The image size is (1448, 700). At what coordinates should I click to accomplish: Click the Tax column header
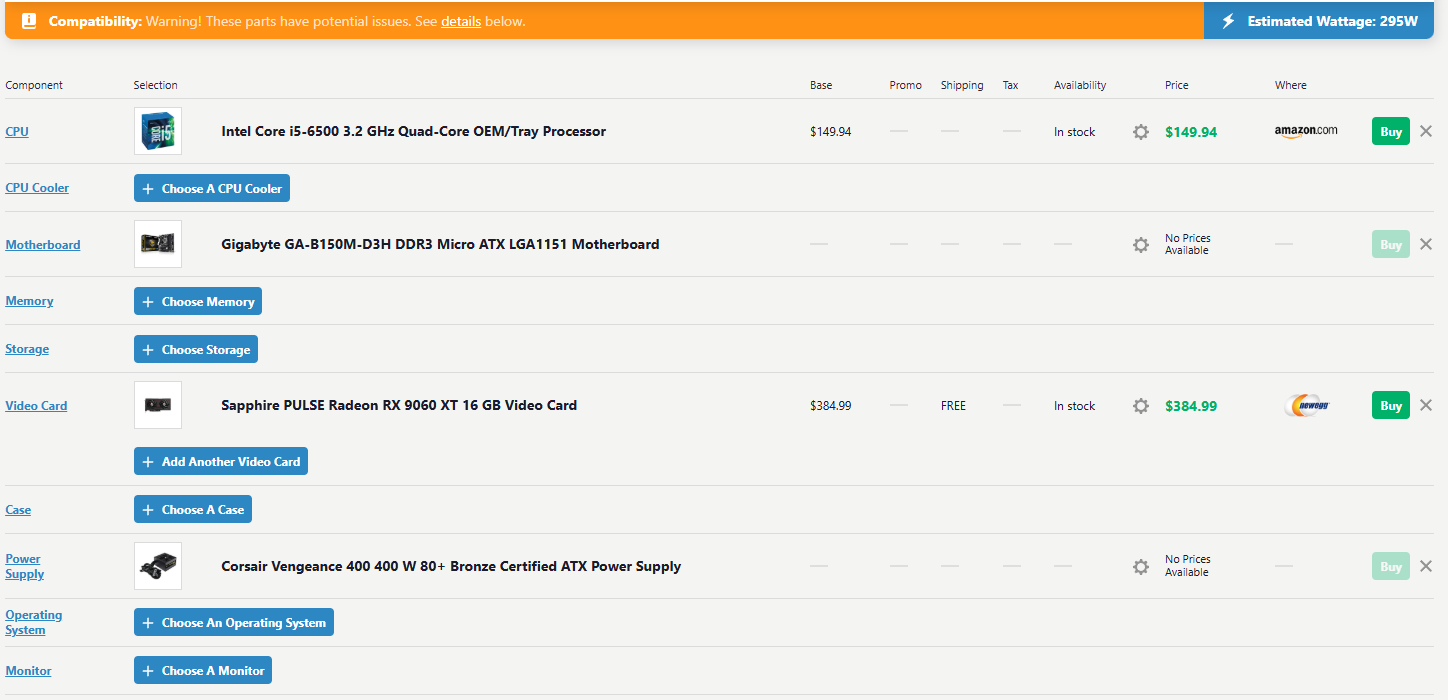[x=1011, y=85]
